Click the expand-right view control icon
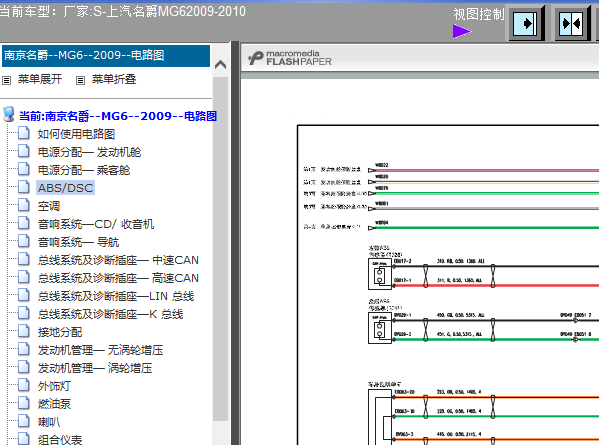599x445 pixels. coord(525,24)
